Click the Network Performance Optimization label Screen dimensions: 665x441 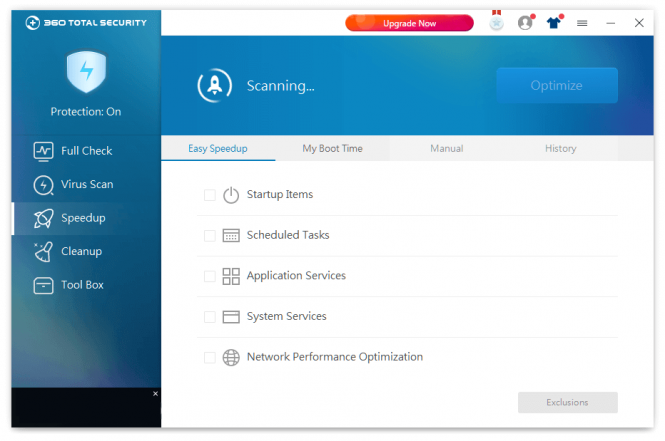[335, 357]
